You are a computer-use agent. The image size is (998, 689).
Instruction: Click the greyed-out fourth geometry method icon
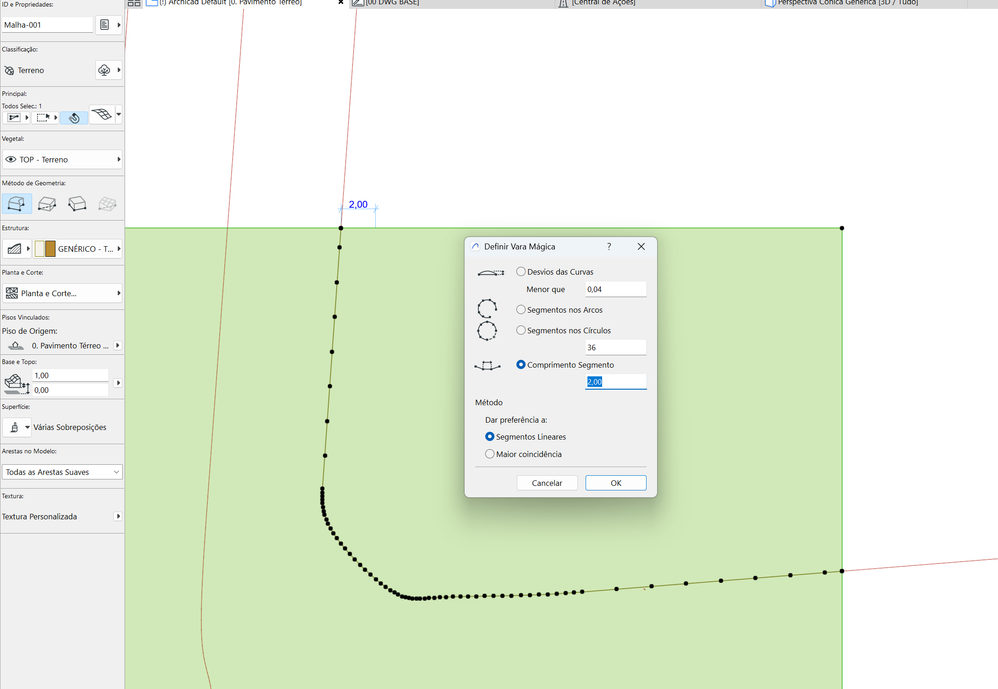[107, 204]
